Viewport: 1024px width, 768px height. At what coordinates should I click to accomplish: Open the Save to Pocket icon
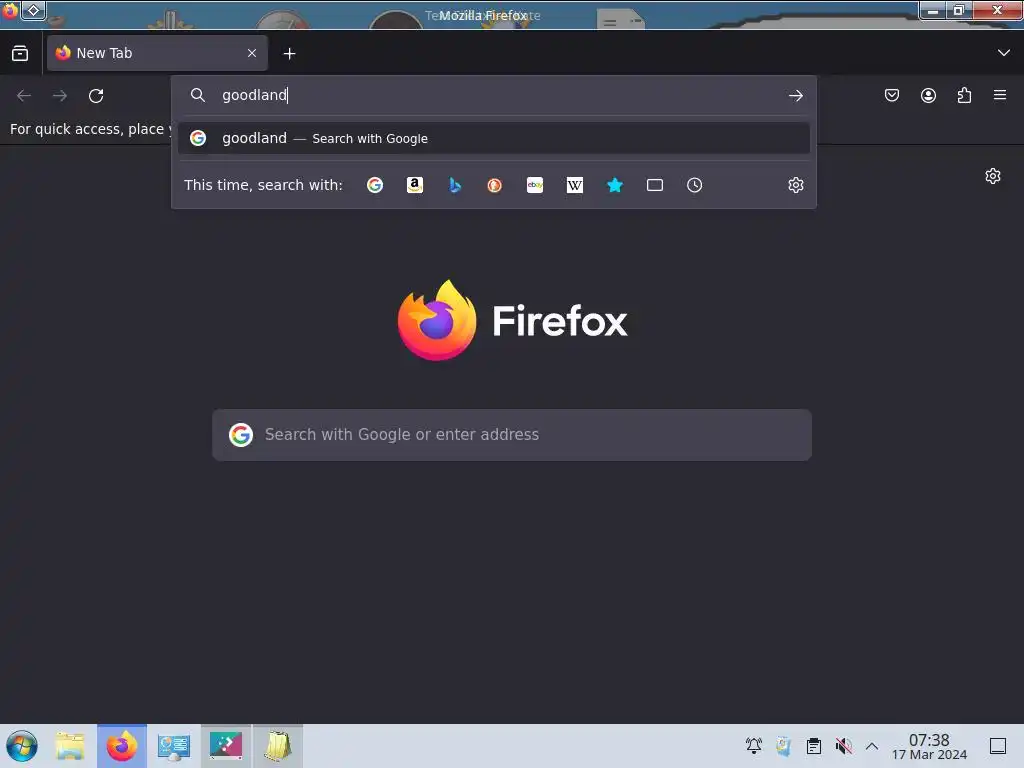pos(891,96)
